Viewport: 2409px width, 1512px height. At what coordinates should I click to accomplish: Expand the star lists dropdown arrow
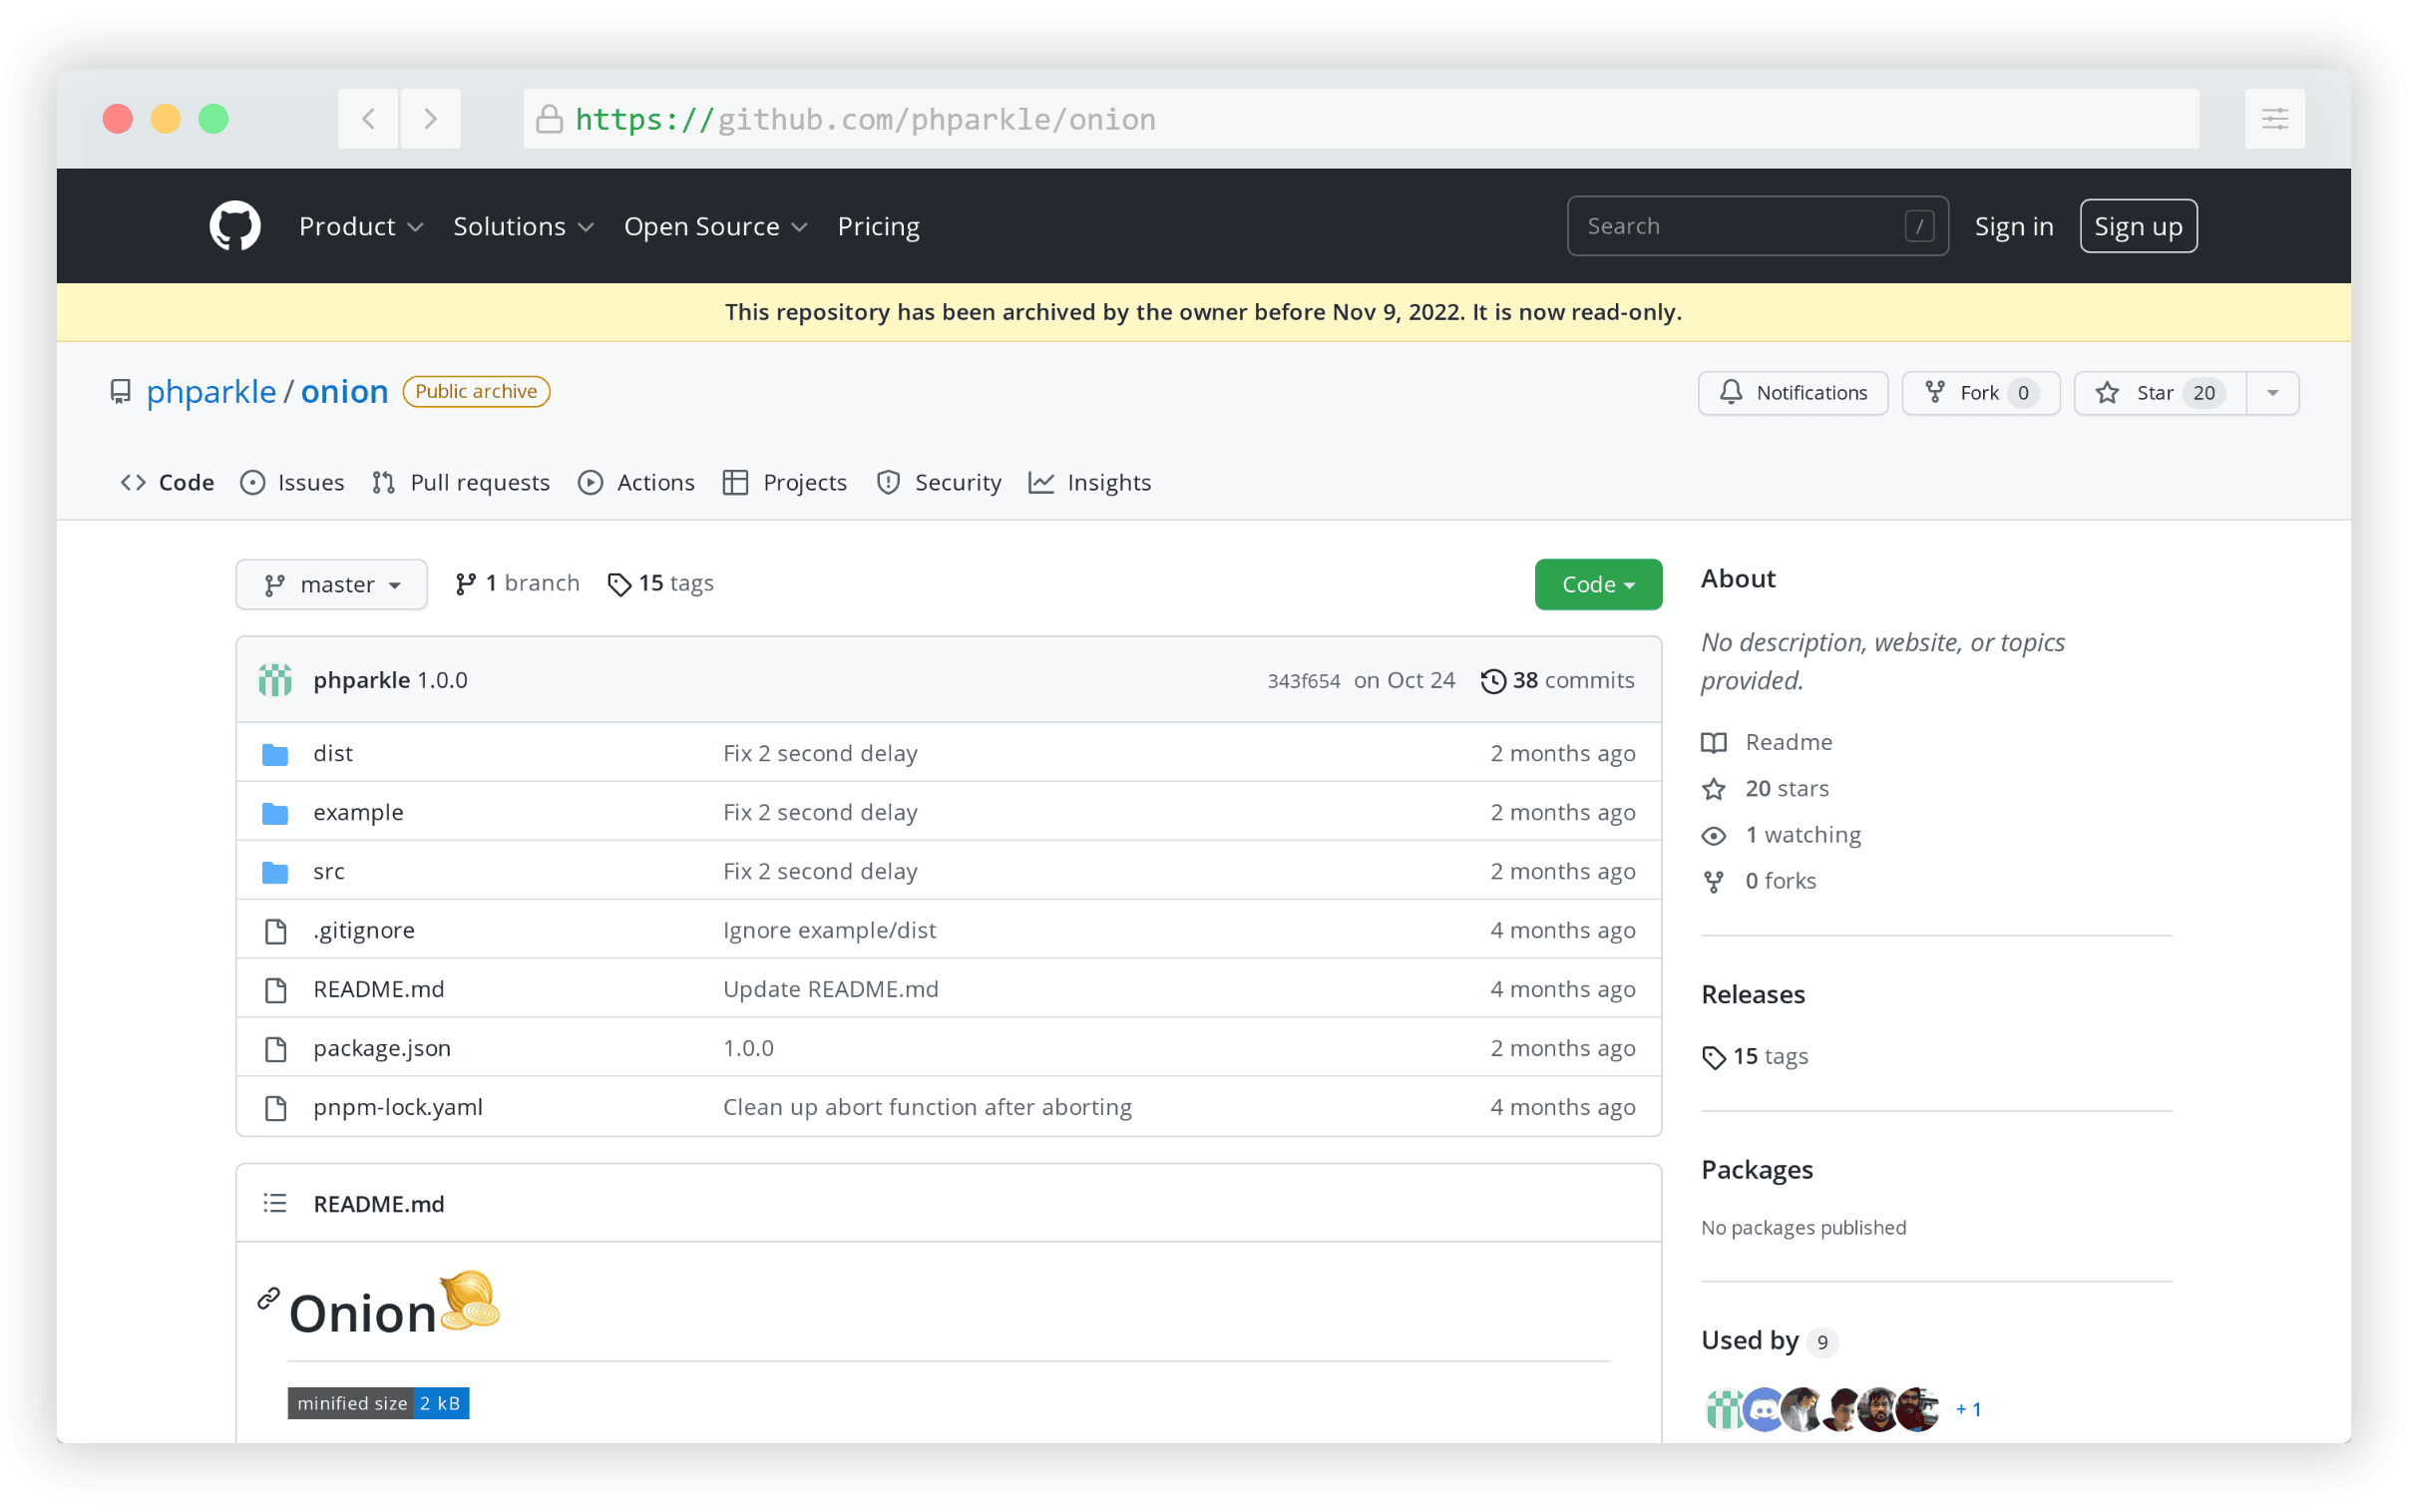coord(2272,393)
